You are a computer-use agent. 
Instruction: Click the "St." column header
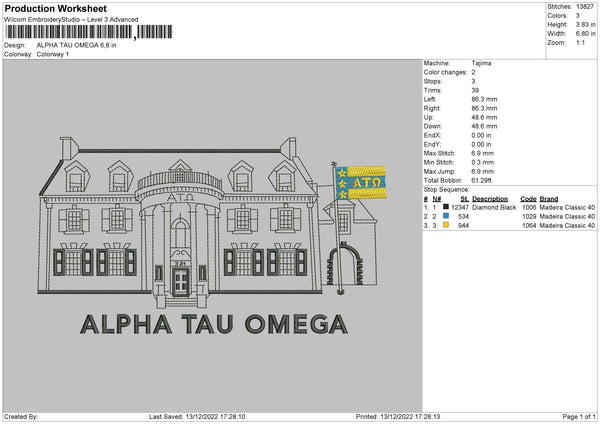[x=465, y=199]
